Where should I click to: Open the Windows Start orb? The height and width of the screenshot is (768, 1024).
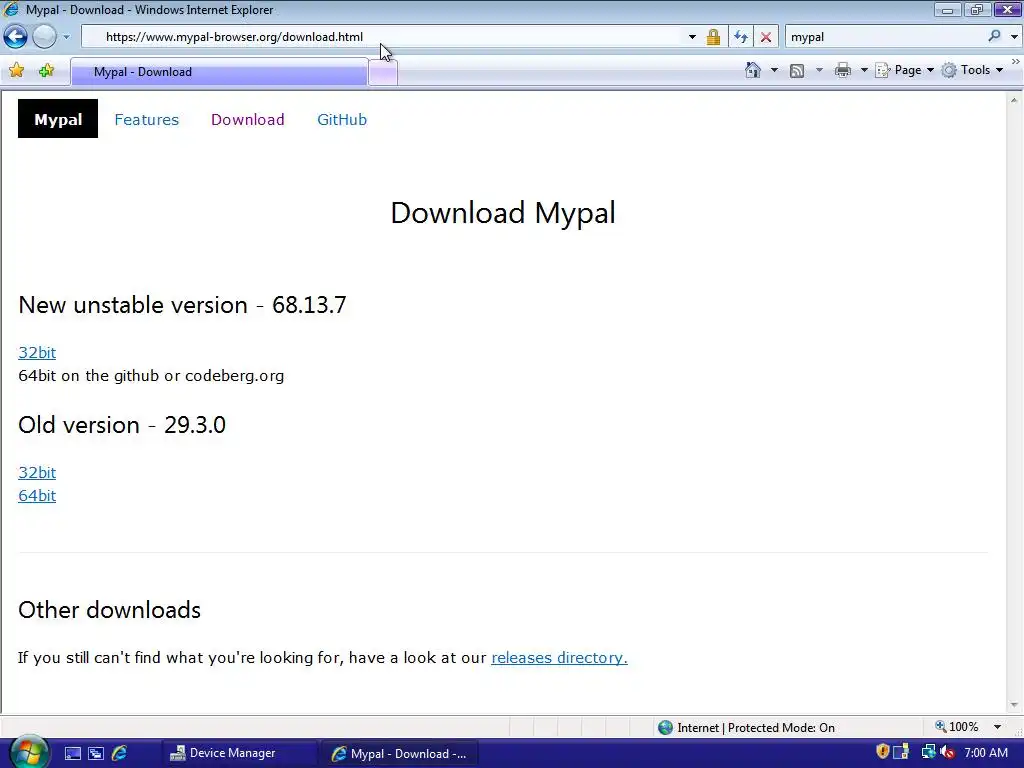(x=28, y=752)
